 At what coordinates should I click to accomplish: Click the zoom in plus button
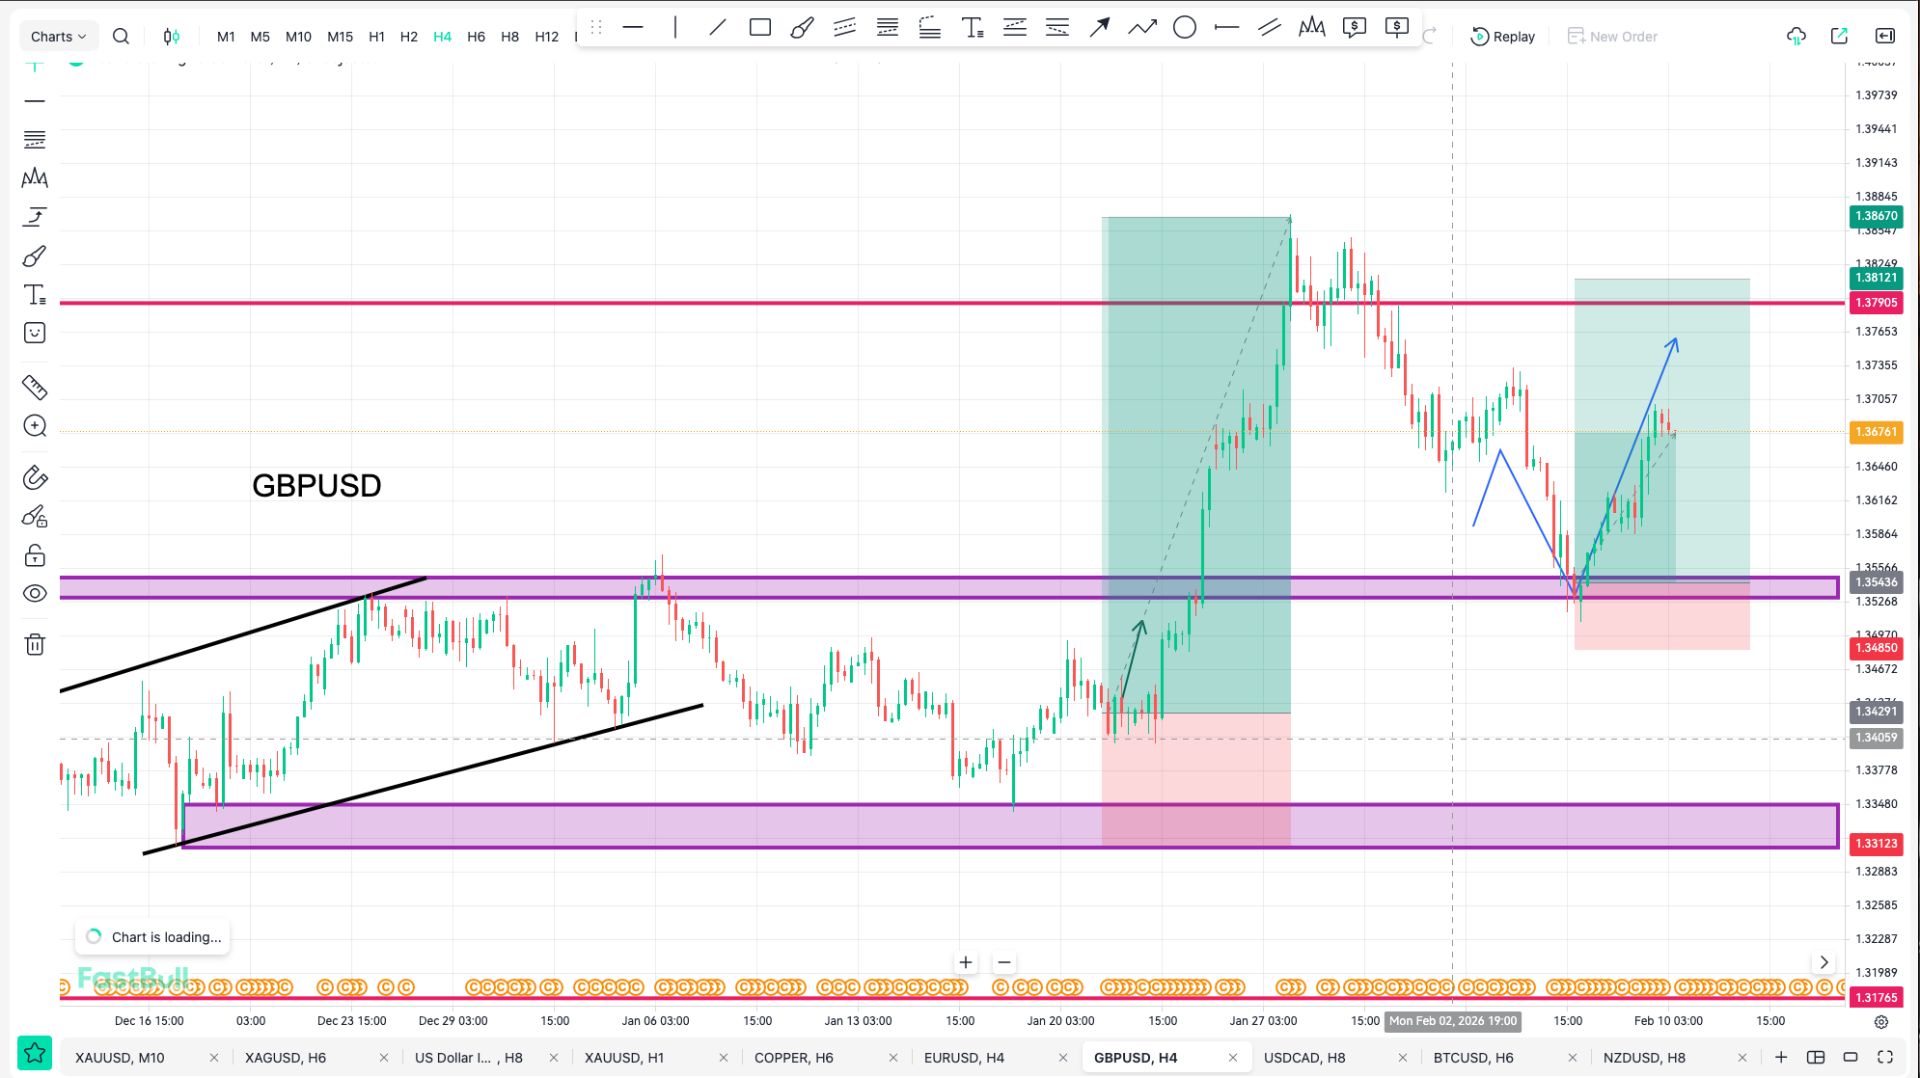(965, 962)
